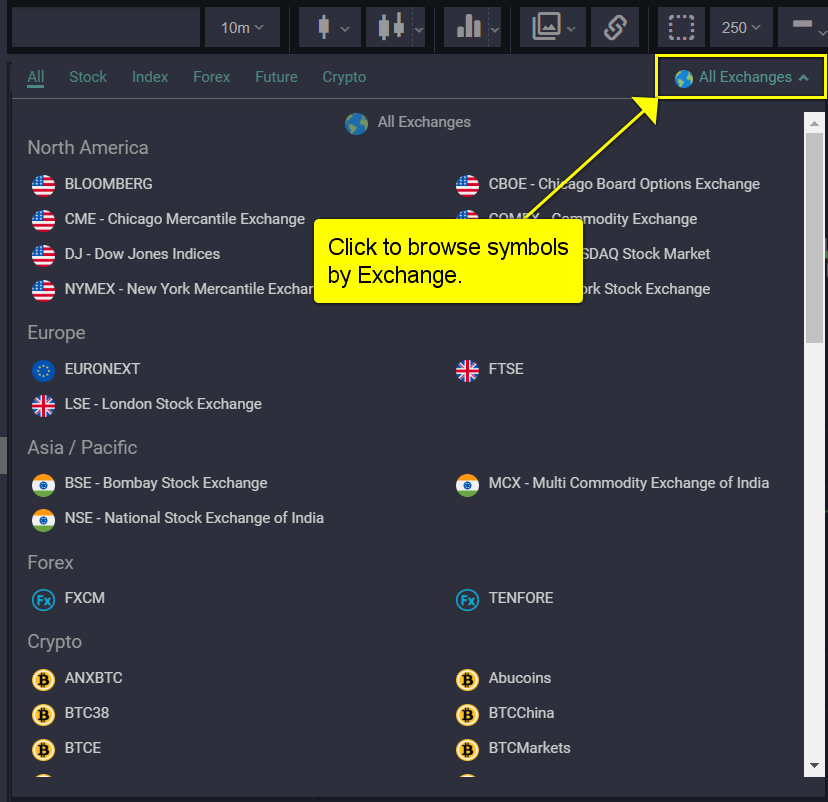Click the US flag next to NYMEX
Screen dimensions: 828x802
tap(43, 290)
